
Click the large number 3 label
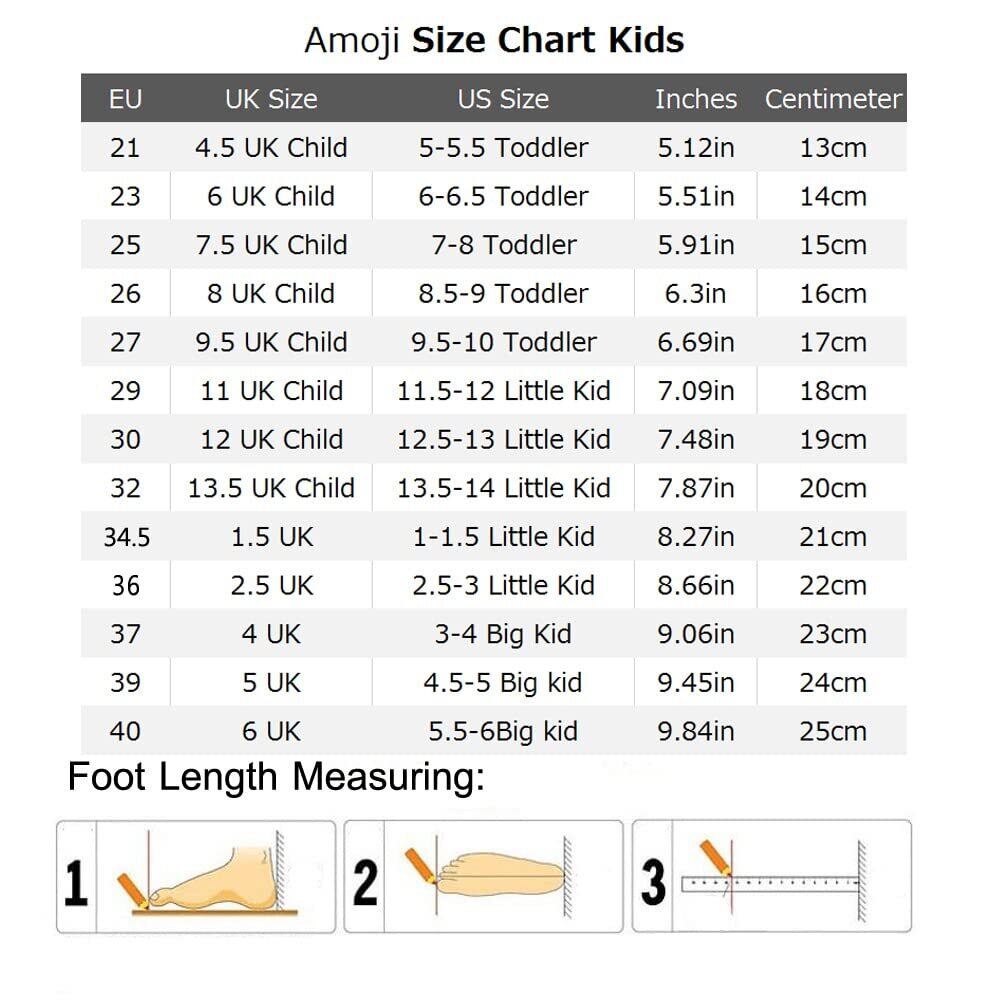(653, 880)
